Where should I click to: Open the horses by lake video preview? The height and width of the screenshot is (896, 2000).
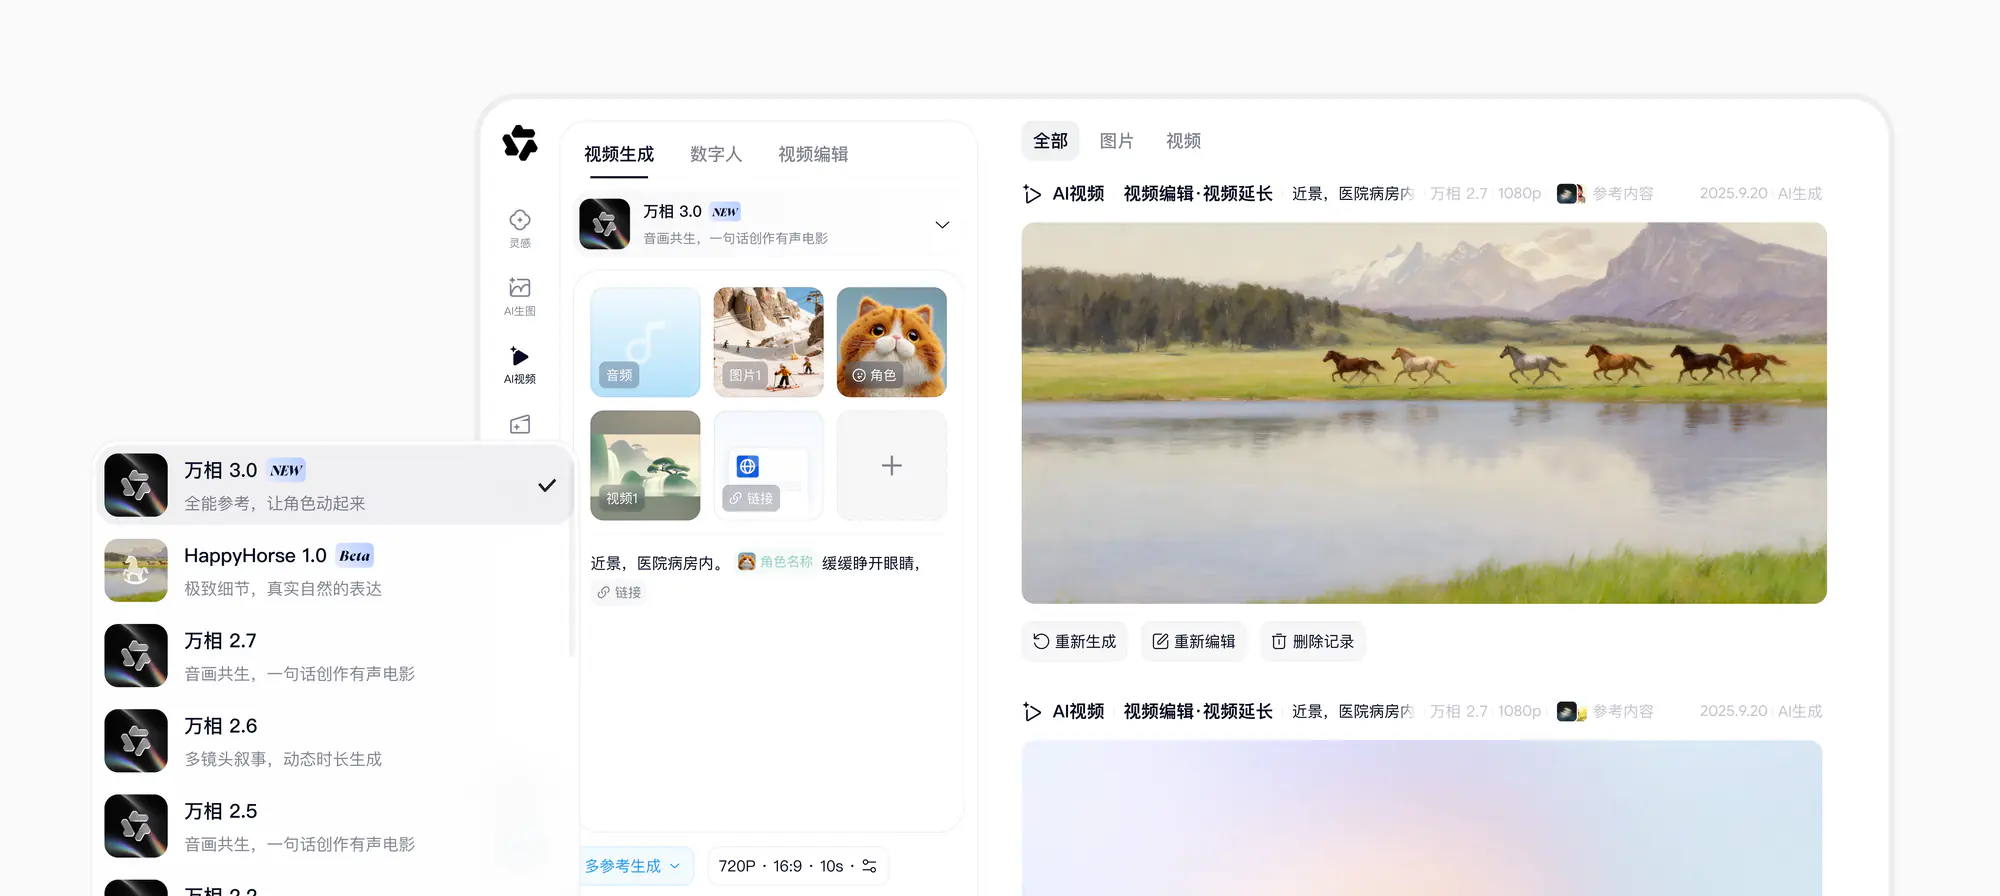pyautogui.click(x=1424, y=412)
